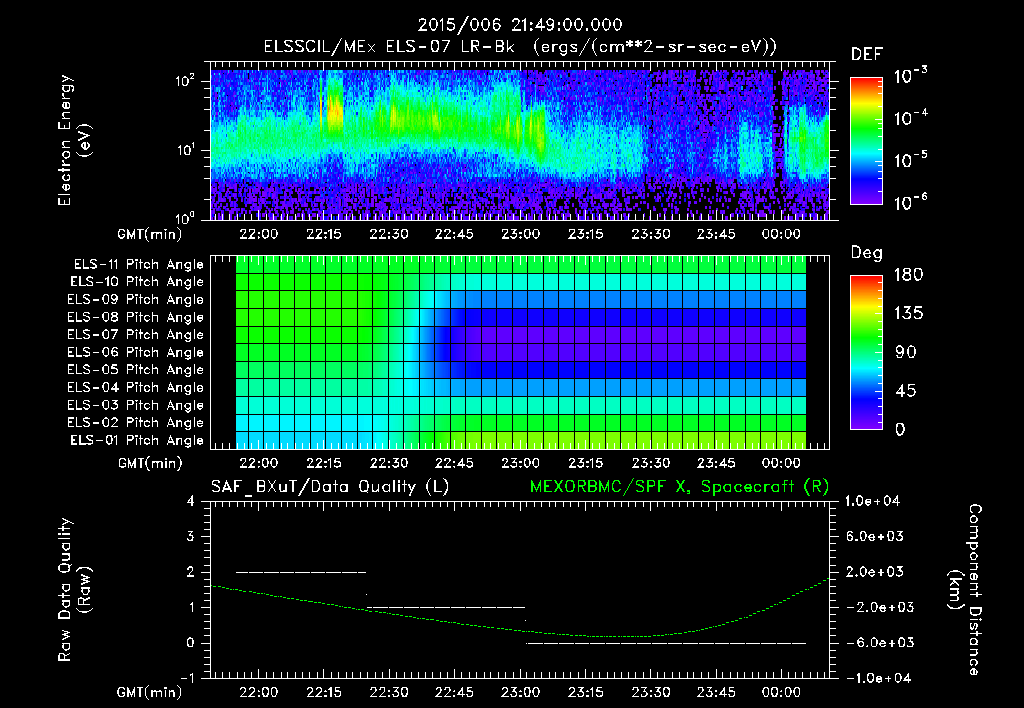Click the ELS-08 Pitch Angle row label
Screen dimensions: 1024x708
136,317
